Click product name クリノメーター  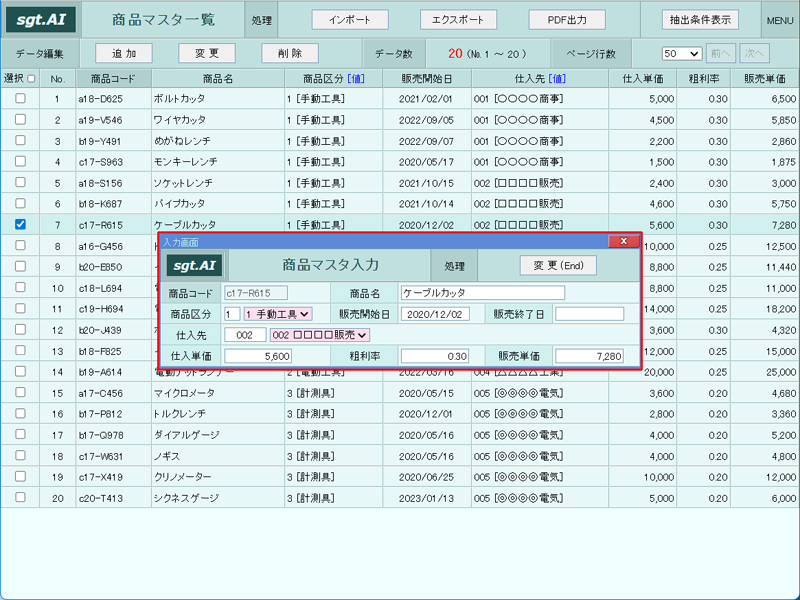click(x=183, y=477)
